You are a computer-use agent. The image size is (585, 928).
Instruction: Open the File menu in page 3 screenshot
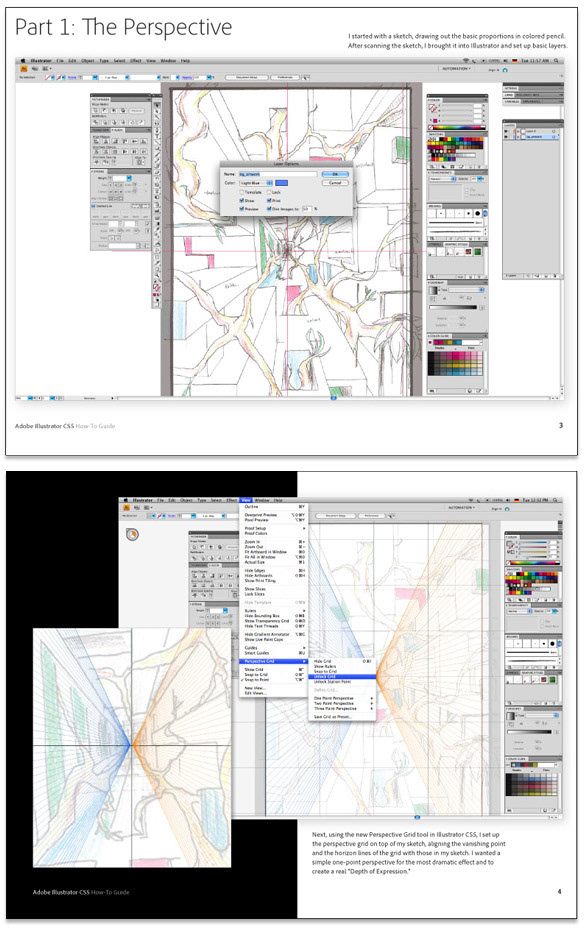click(60, 61)
